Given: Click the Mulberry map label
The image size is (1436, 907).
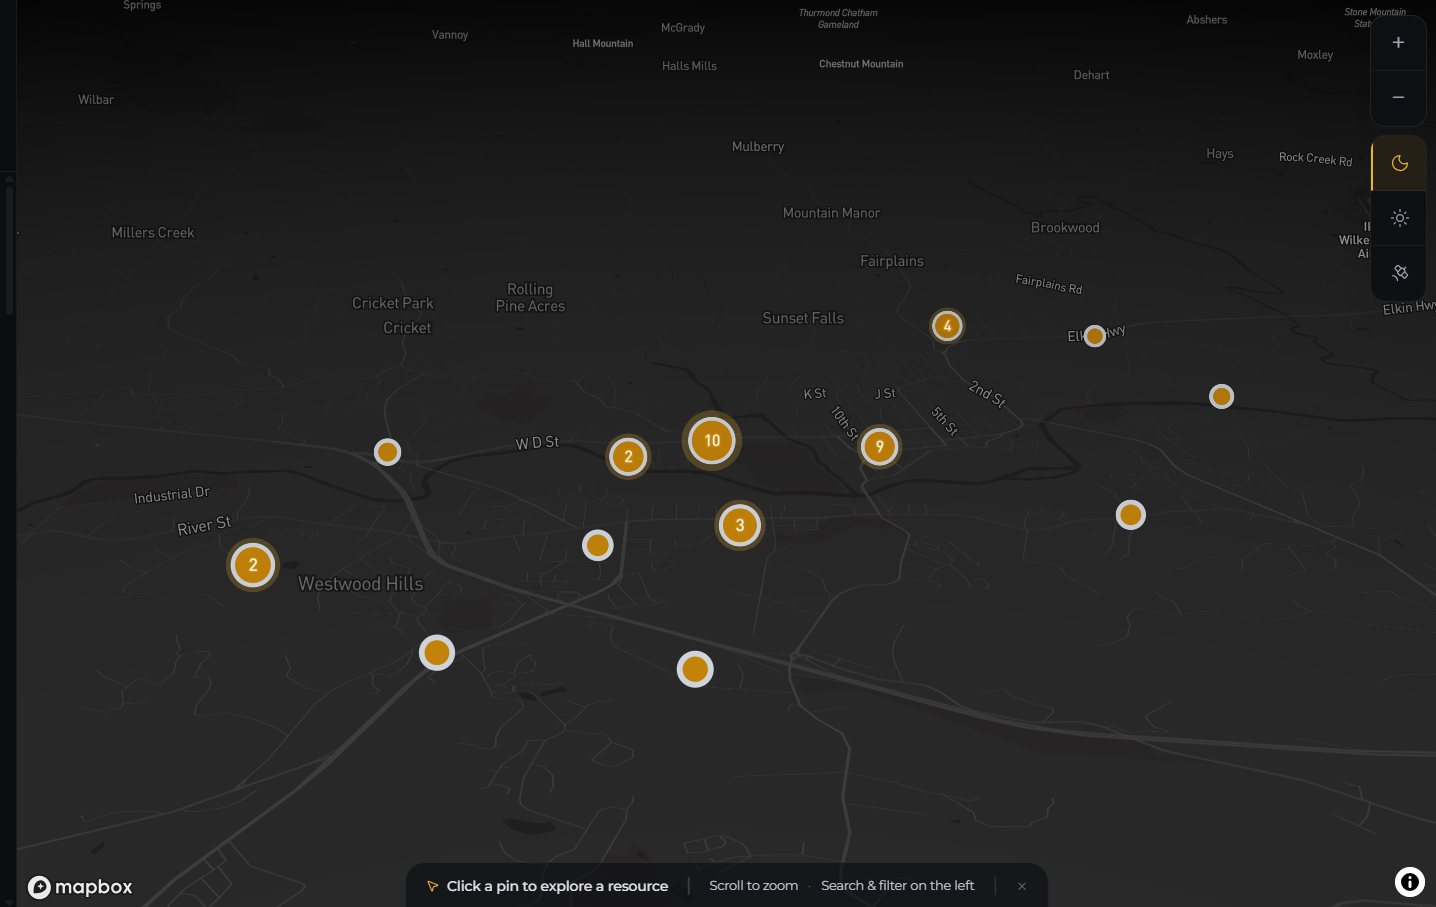Looking at the screenshot, I should pos(758,147).
